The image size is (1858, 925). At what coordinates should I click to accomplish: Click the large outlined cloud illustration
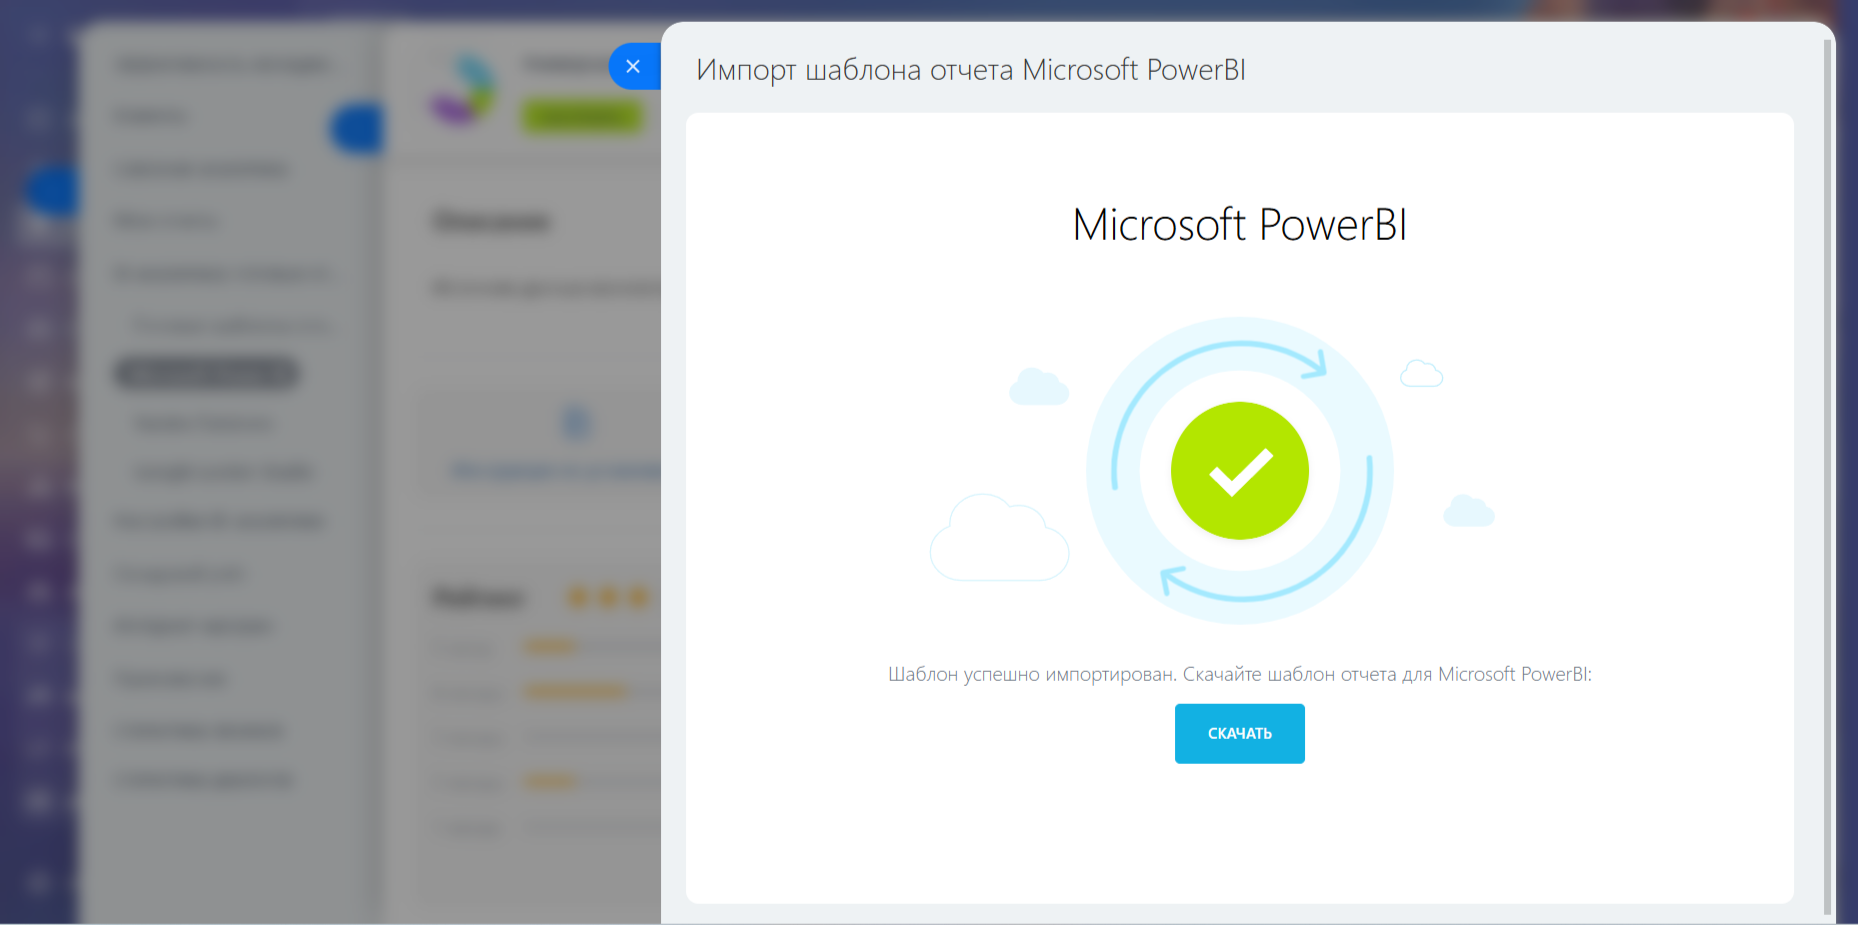click(998, 540)
